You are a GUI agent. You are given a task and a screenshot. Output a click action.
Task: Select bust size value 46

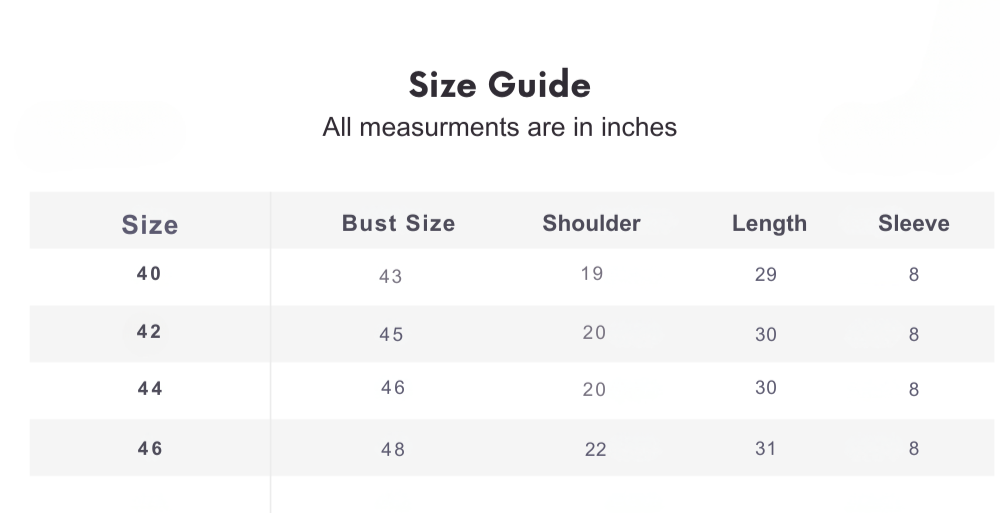(x=393, y=387)
